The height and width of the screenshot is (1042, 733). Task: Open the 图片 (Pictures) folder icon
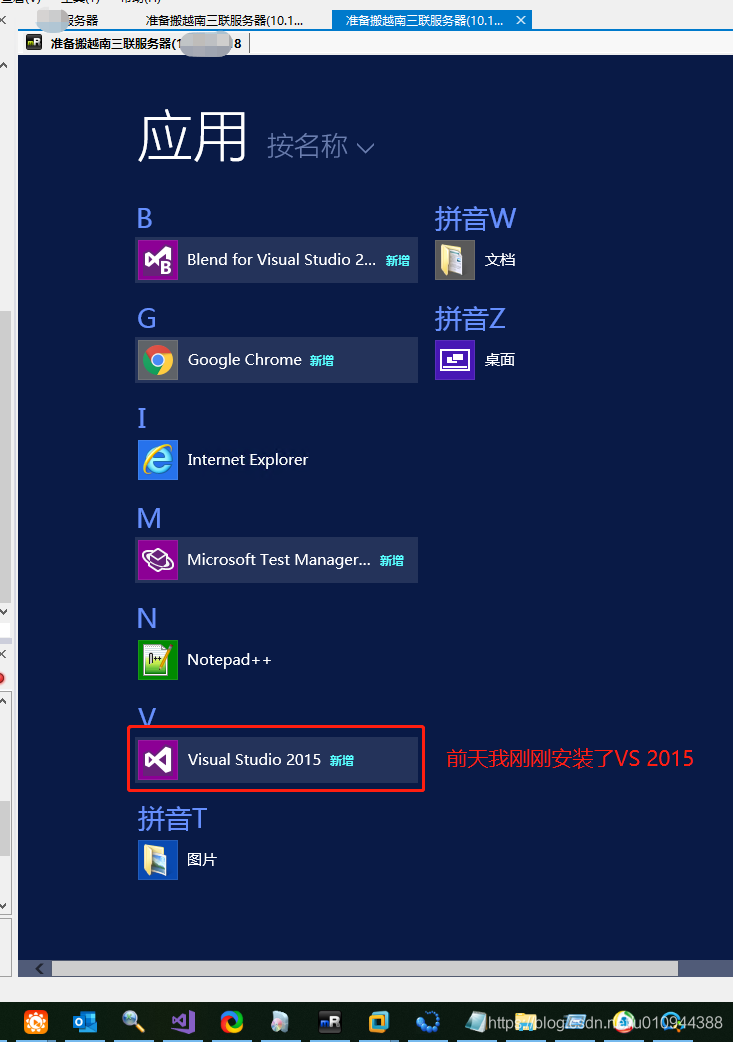157,860
